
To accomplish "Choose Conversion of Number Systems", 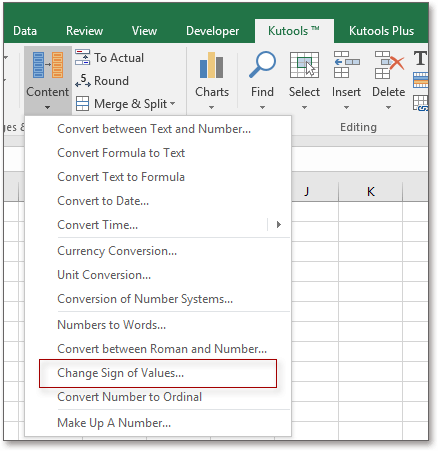I will tap(158, 299).
